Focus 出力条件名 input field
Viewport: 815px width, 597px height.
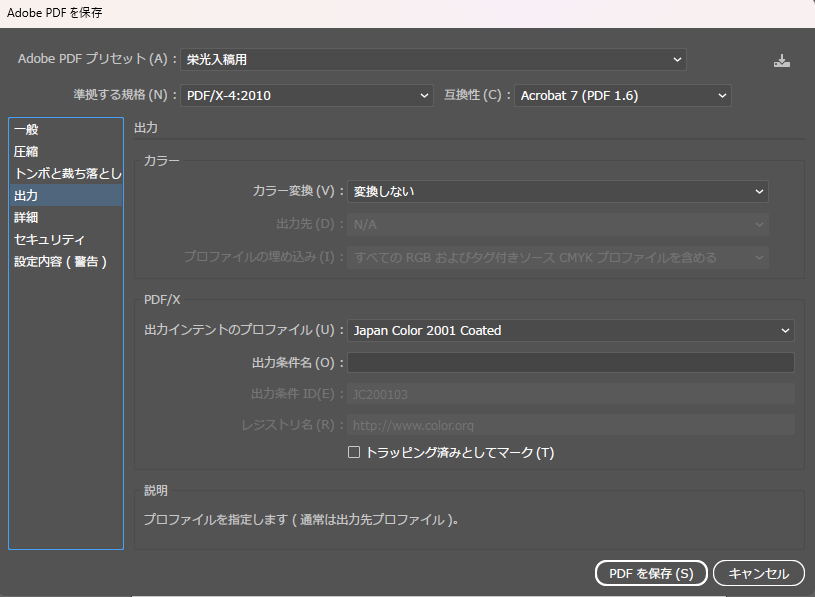(x=571, y=363)
